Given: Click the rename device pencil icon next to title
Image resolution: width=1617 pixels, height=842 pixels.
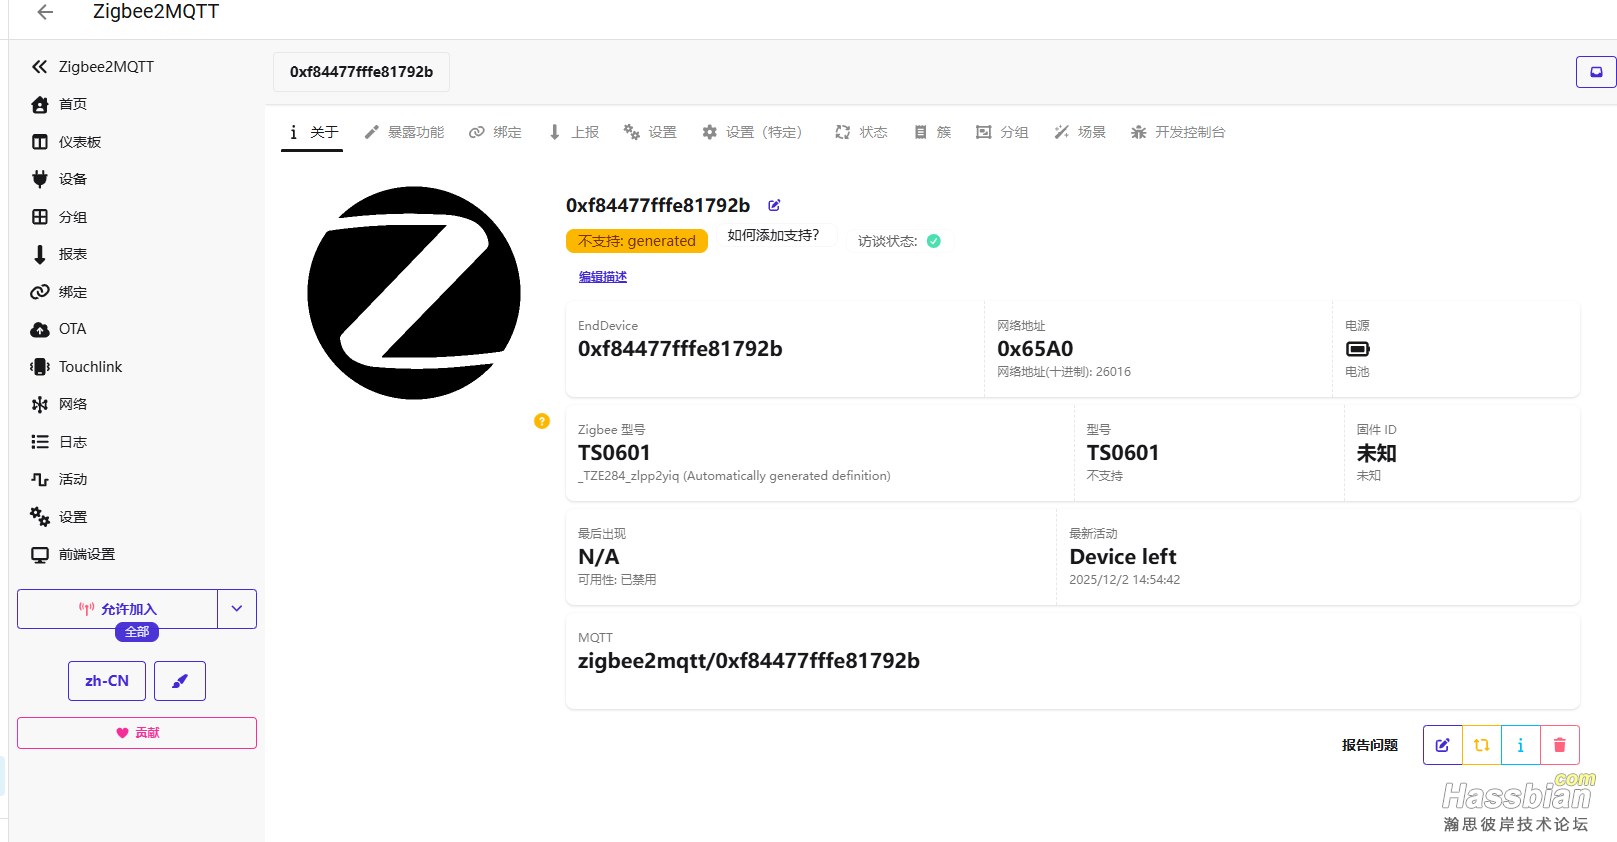Looking at the screenshot, I should pyautogui.click(x=774, y=205).
